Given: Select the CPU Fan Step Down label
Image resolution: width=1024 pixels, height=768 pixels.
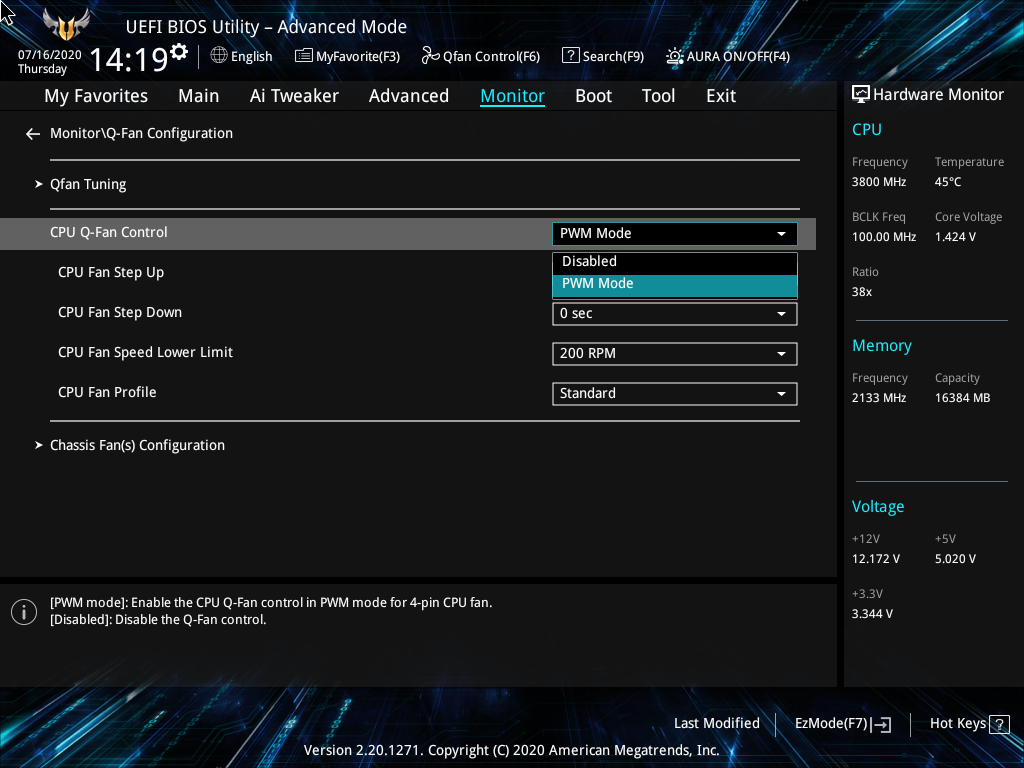Looking at the screenshot, I should click(120, 312).
